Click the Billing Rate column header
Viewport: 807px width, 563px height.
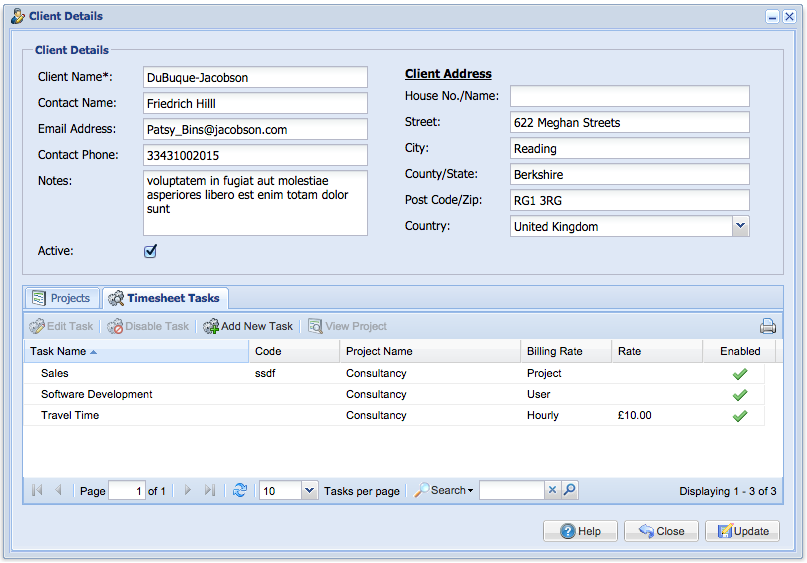point(566,351)
